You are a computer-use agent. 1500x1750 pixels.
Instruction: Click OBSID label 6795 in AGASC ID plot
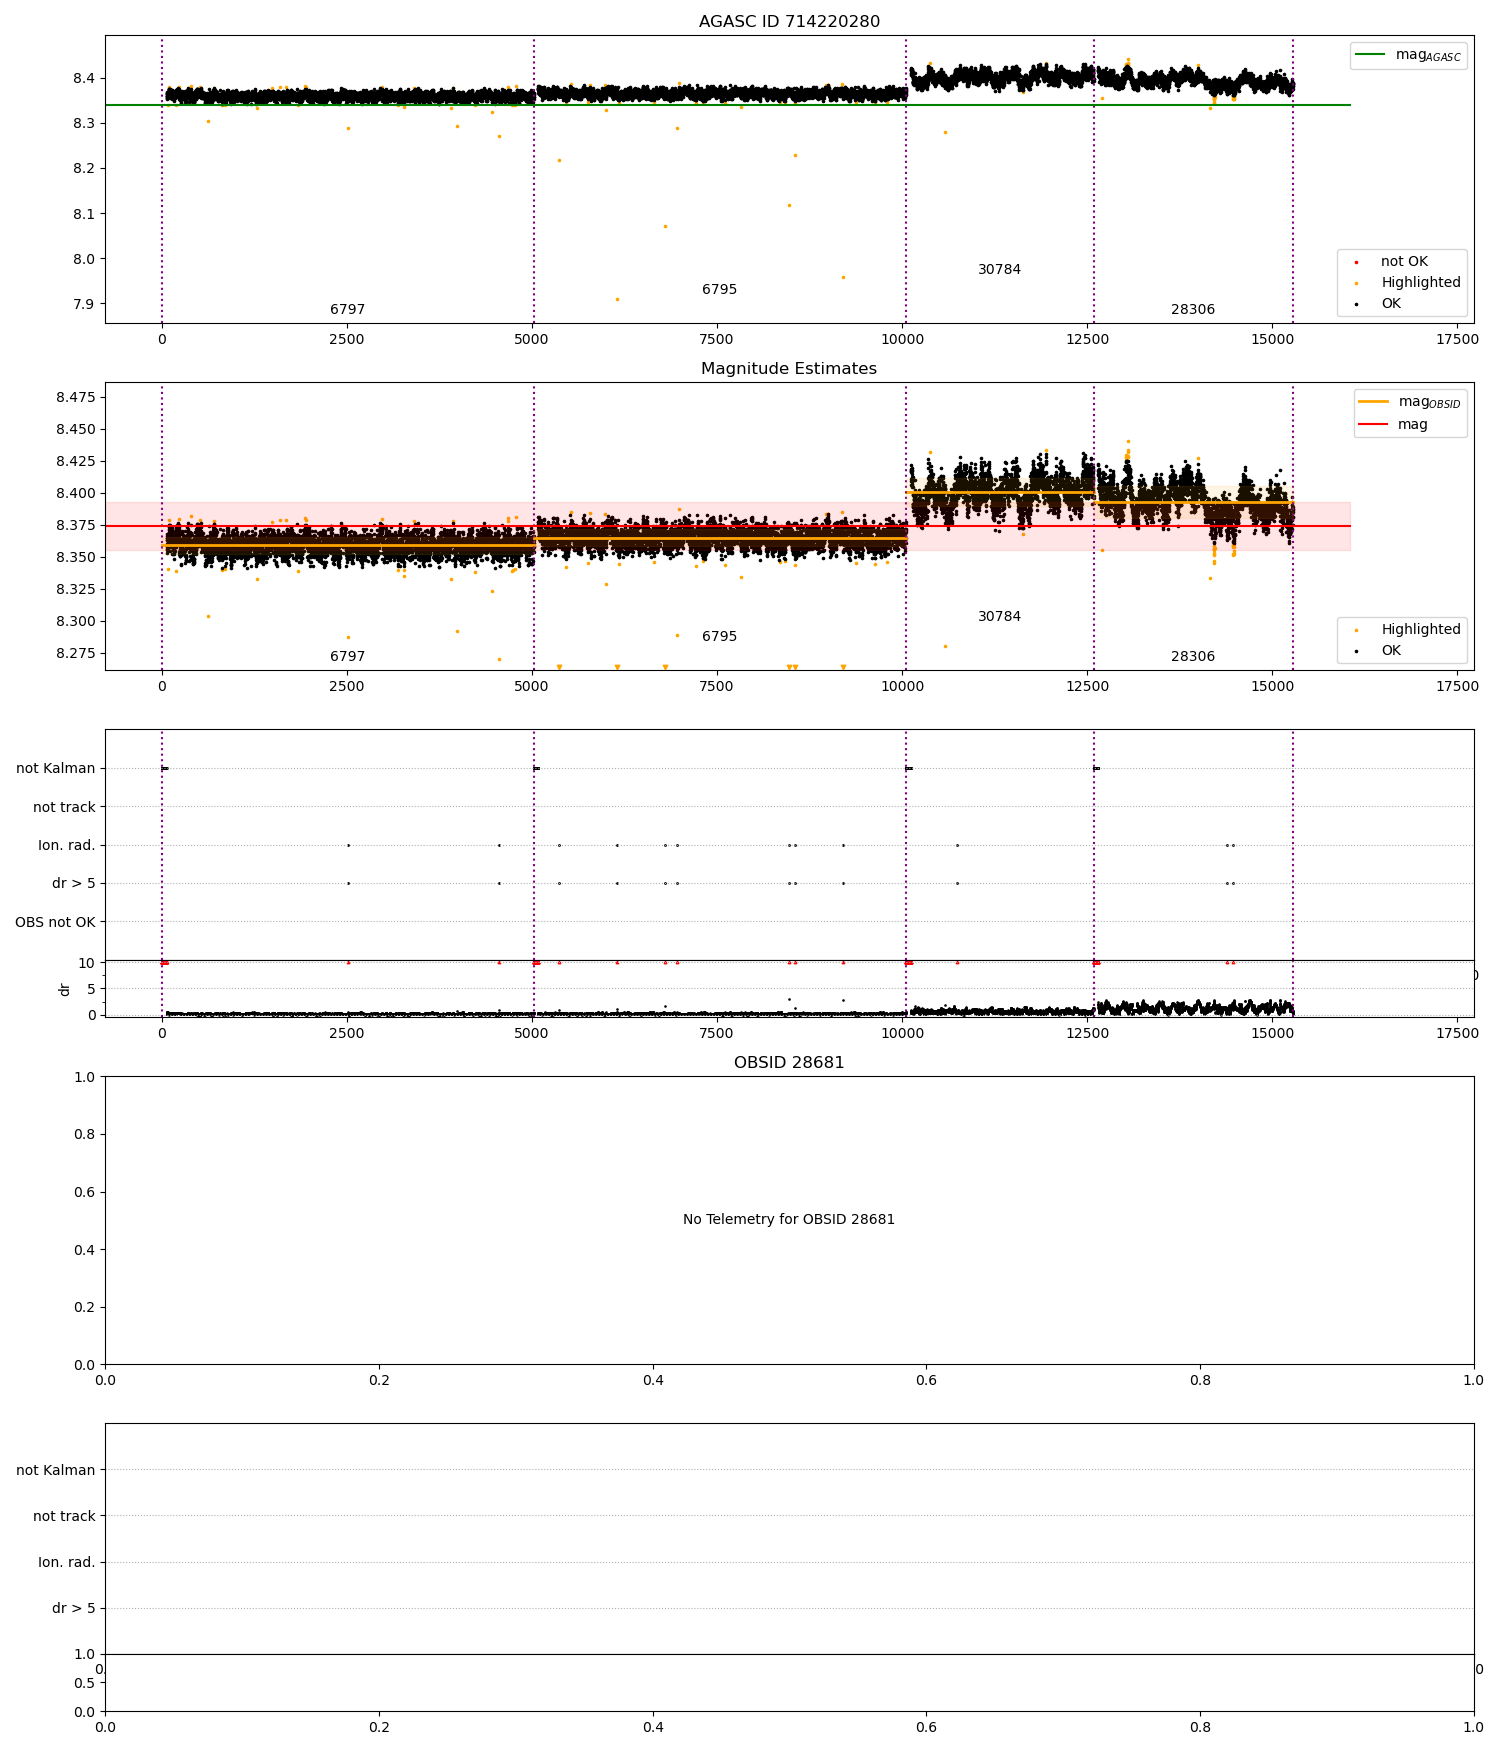click(x=719, y=290)
